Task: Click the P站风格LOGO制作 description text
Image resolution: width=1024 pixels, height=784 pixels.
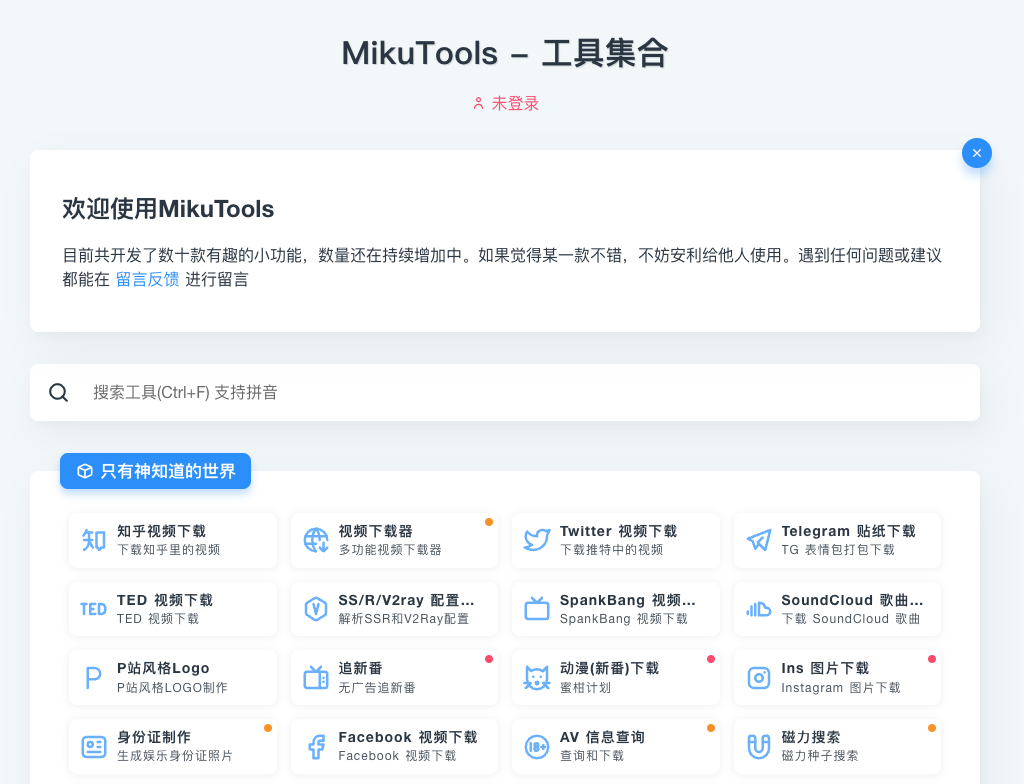Action: [172, 688]
